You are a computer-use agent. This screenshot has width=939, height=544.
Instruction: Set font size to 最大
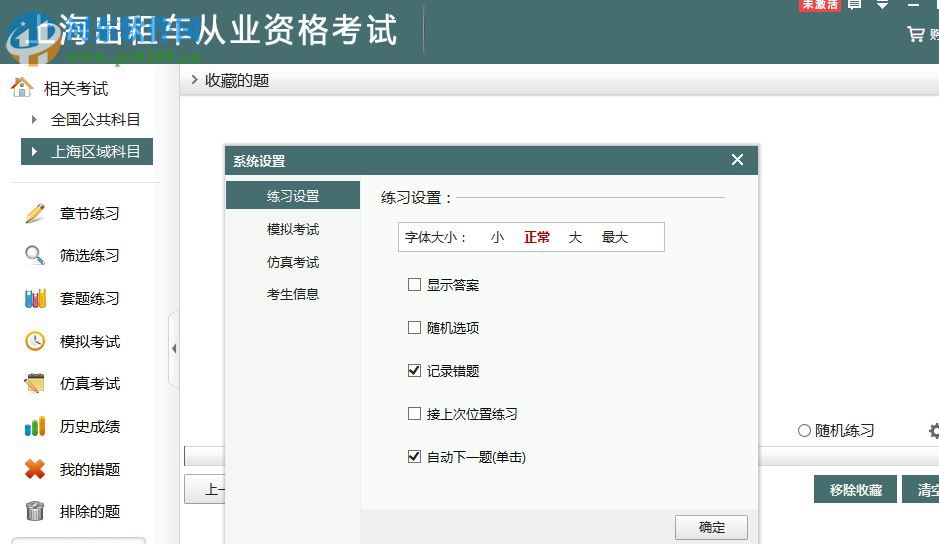click(x=614, y=237)
